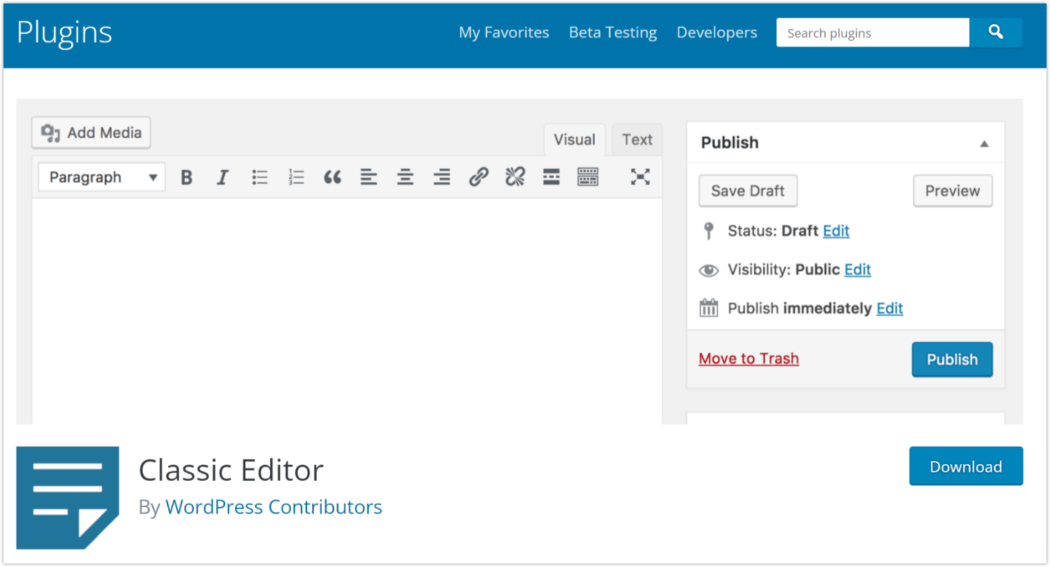This screenshot has height=567, width=1050.
Task: Click inside the editor content area
Action: point(347,311)
